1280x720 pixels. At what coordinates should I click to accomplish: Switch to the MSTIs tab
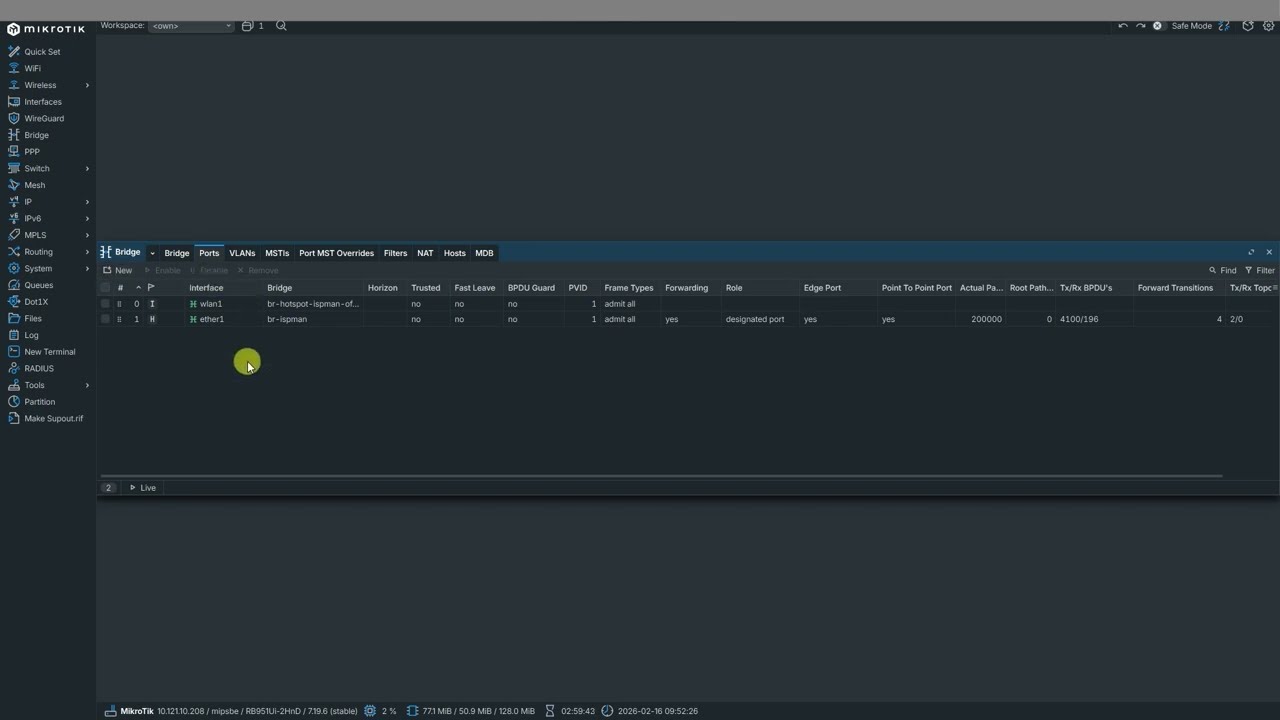point(277,253)
